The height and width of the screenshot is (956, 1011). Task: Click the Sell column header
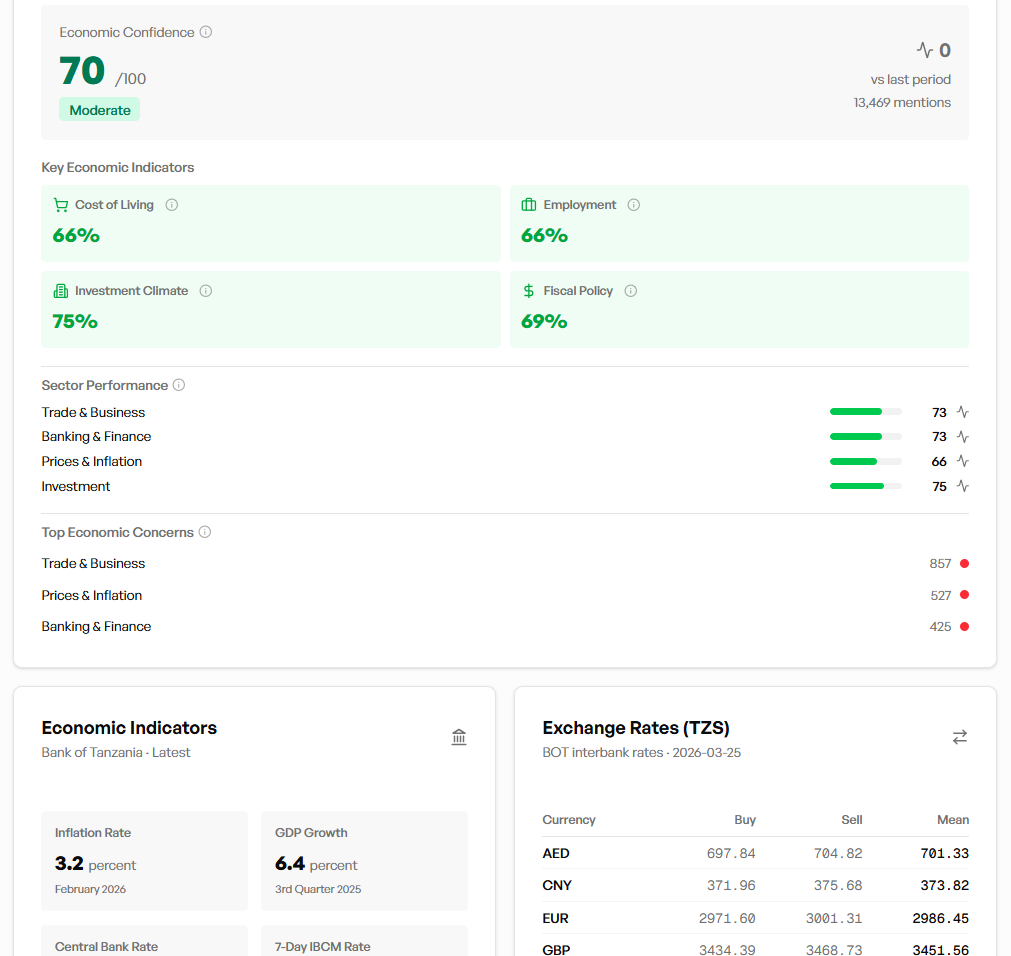click(852, 820)
